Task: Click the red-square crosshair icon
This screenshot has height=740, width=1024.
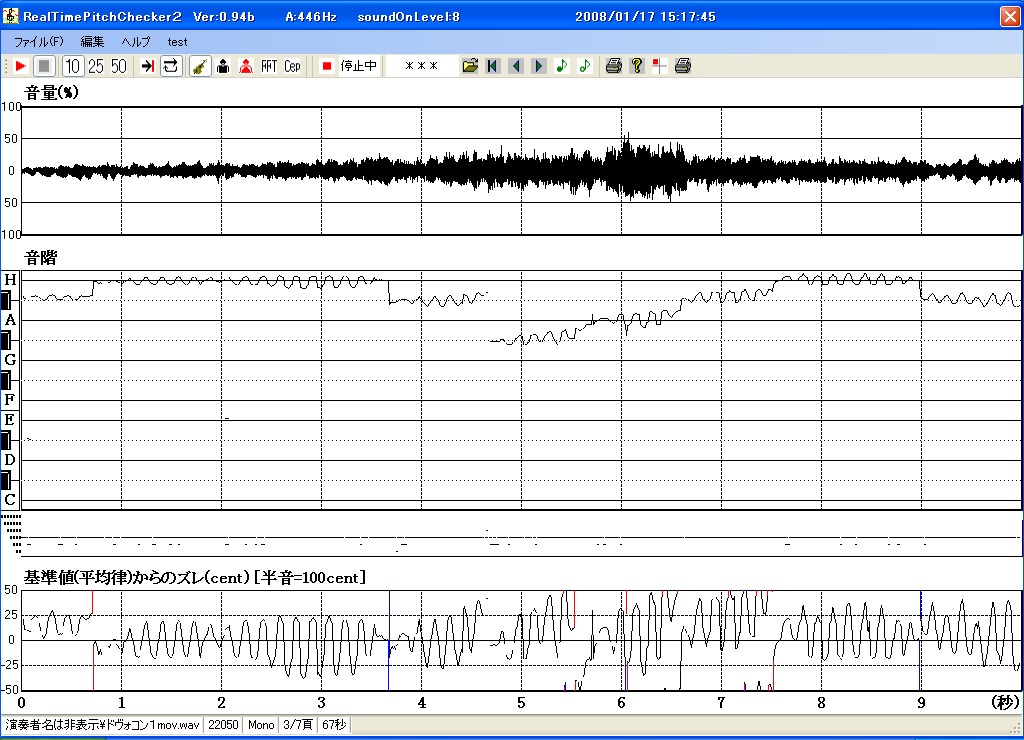Action: tap(660, 66)
